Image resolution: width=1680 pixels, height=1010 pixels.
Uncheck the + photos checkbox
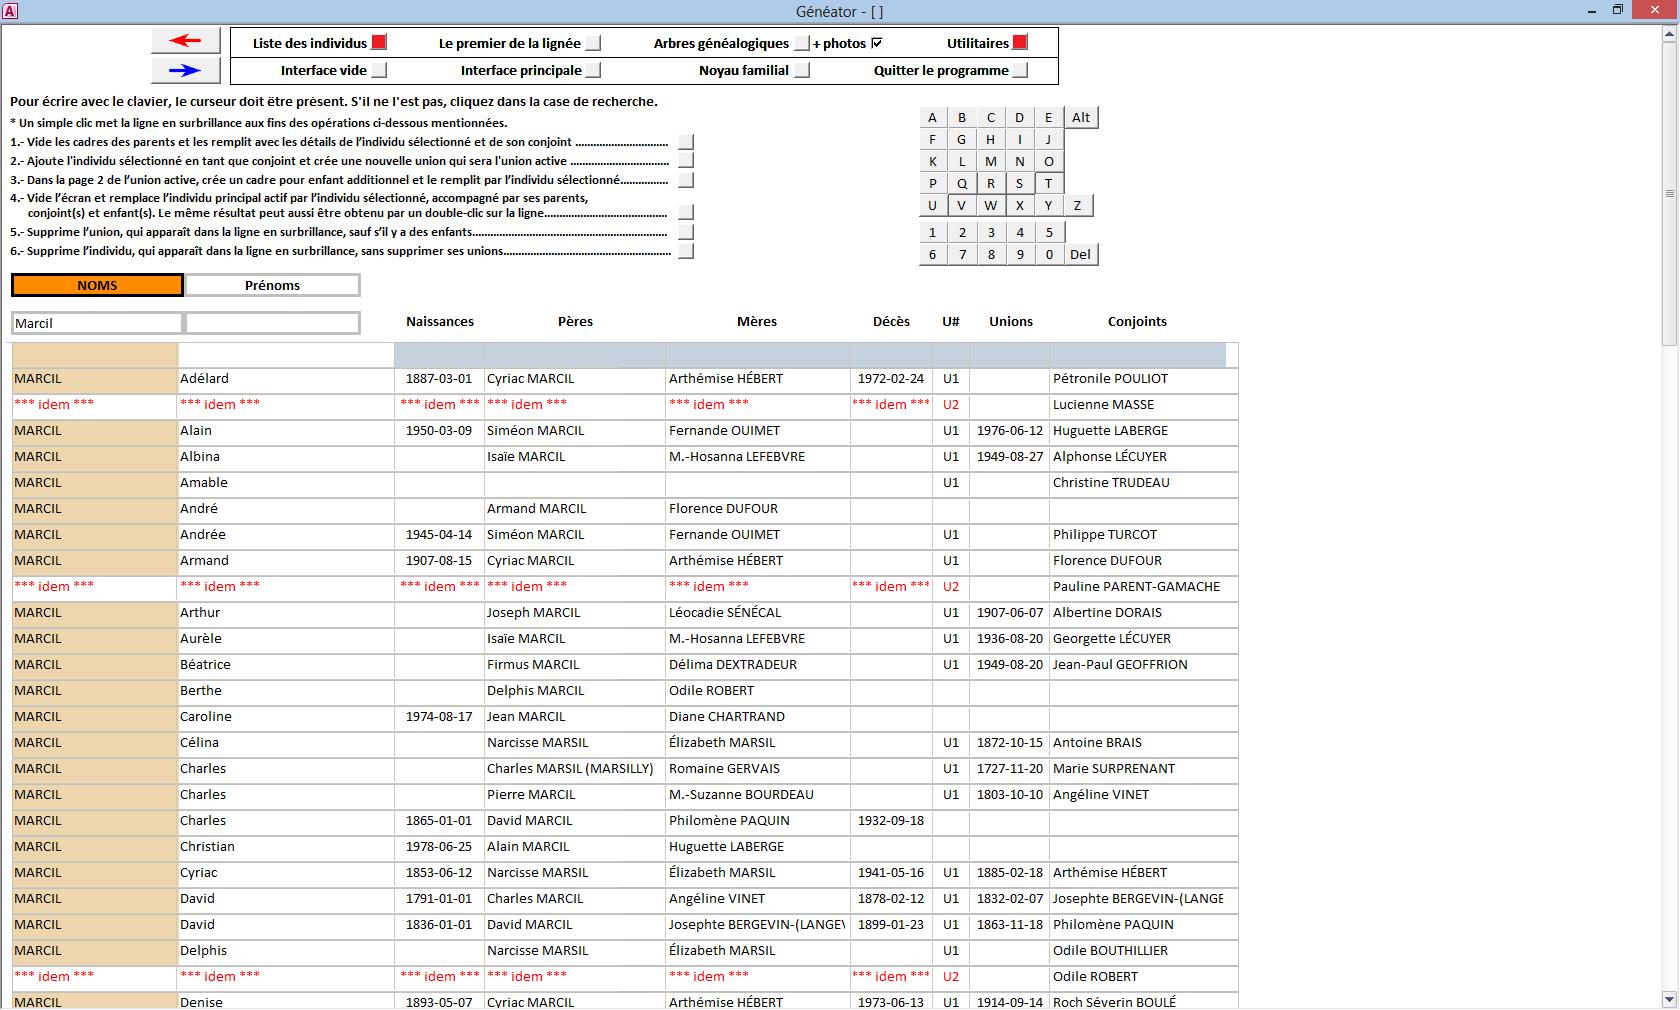pos(877,43)
